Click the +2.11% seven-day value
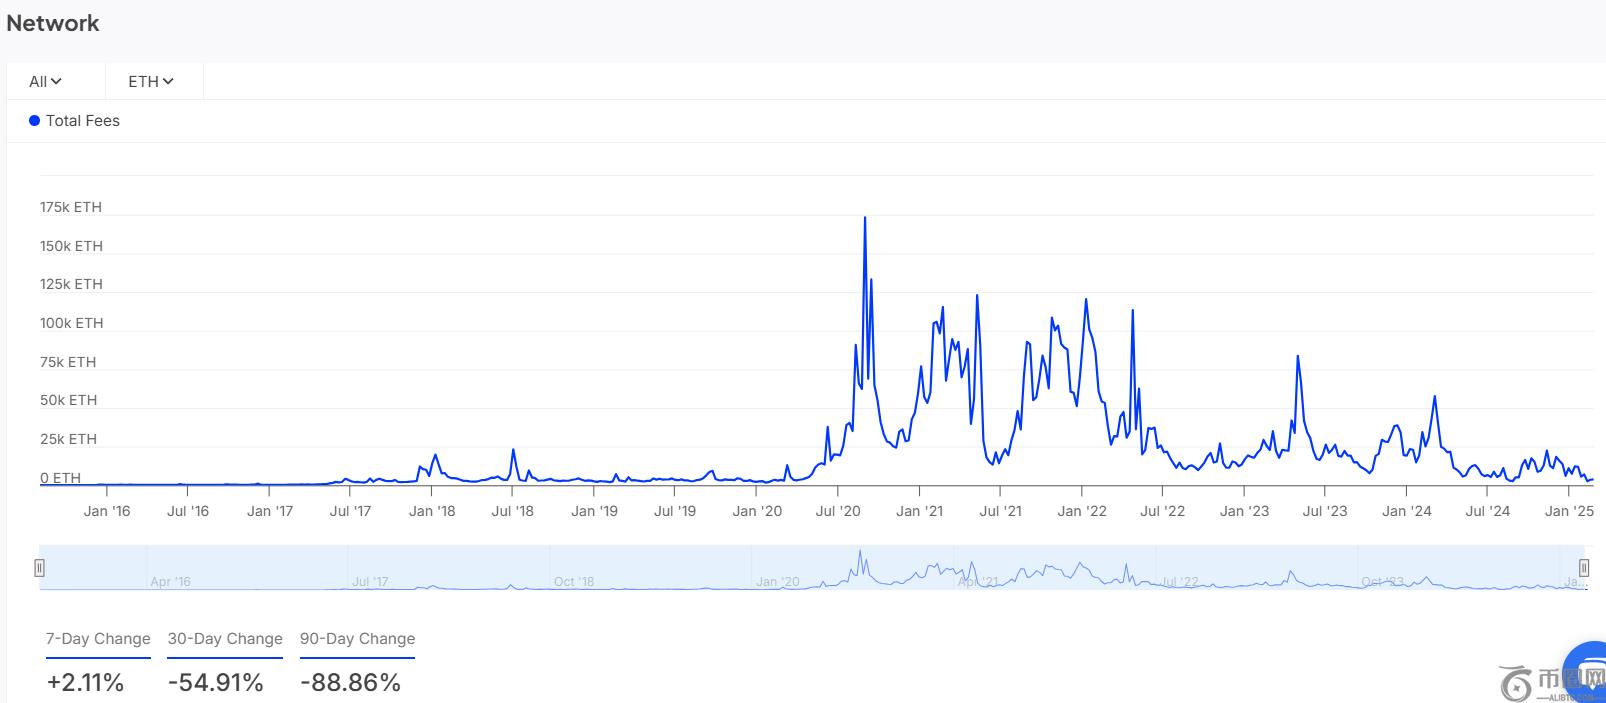The width and height of the screenshot is (1606, 703). [85, 683]
